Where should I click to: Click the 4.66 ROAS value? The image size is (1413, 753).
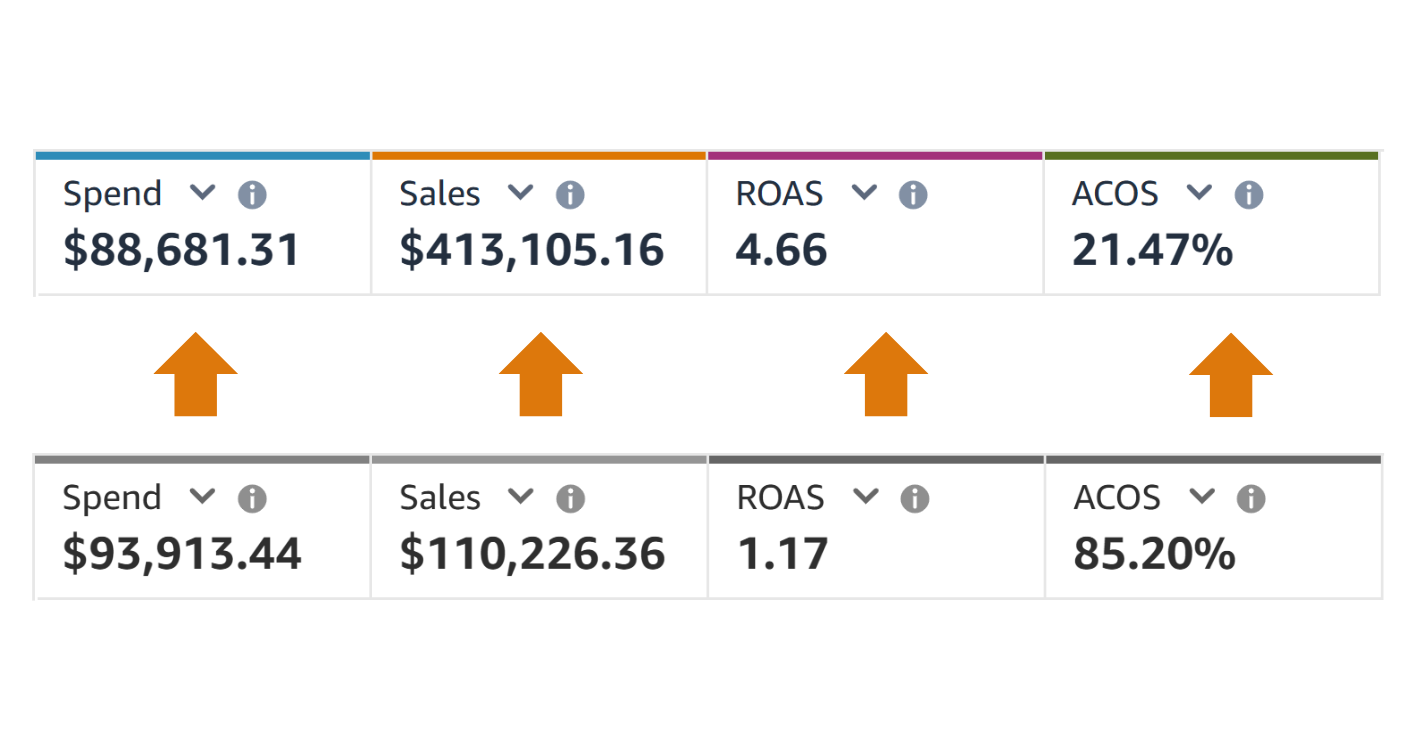coord(782,249)
